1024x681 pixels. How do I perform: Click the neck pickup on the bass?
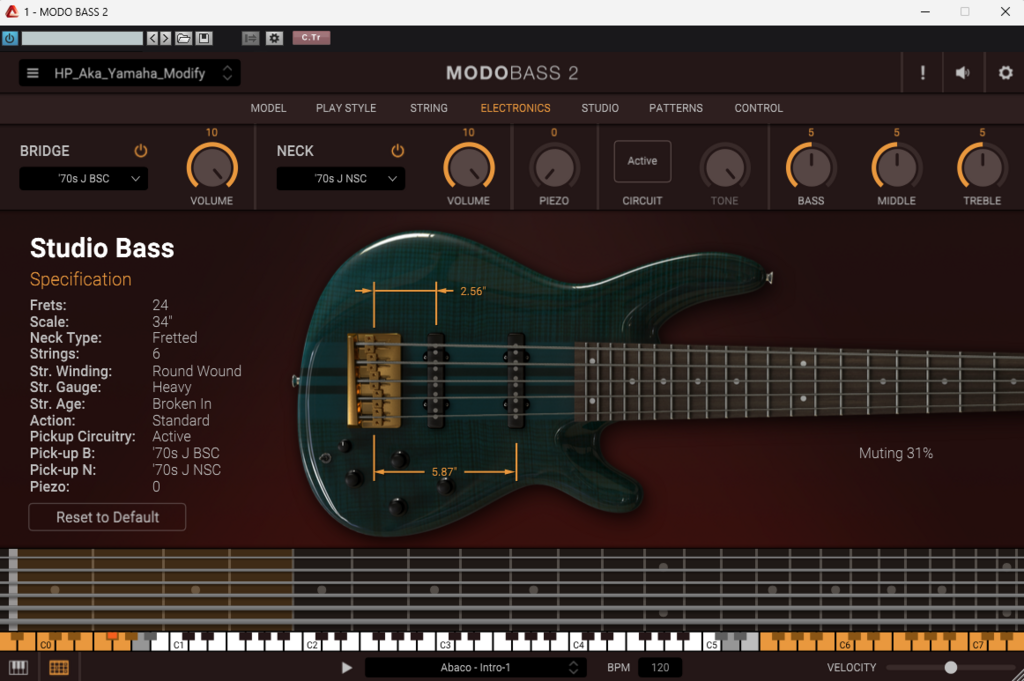coord(516,381)
